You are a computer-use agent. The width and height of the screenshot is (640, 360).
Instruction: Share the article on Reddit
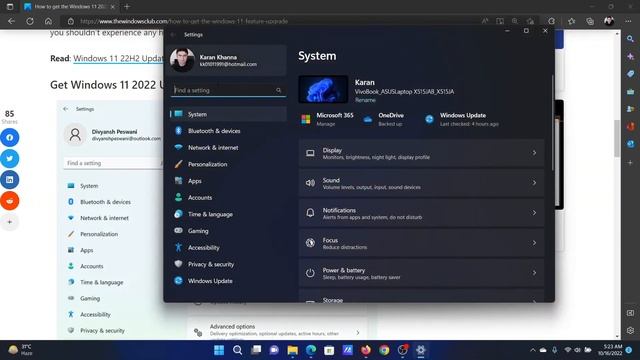[x=9, y=201]
